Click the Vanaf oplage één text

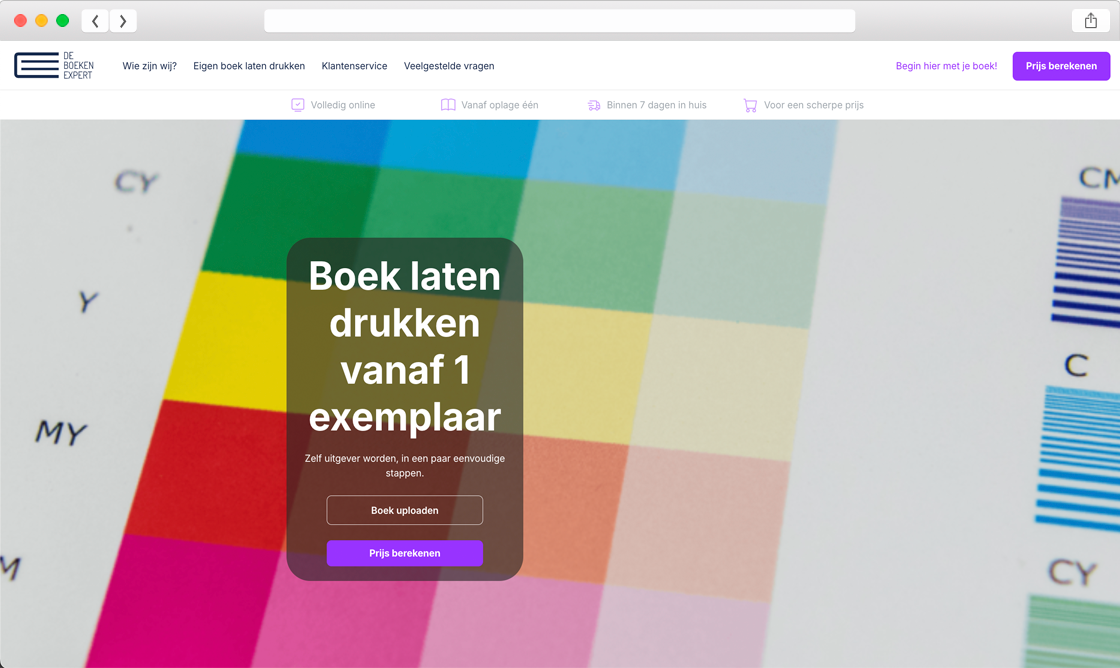coord(500,105)
